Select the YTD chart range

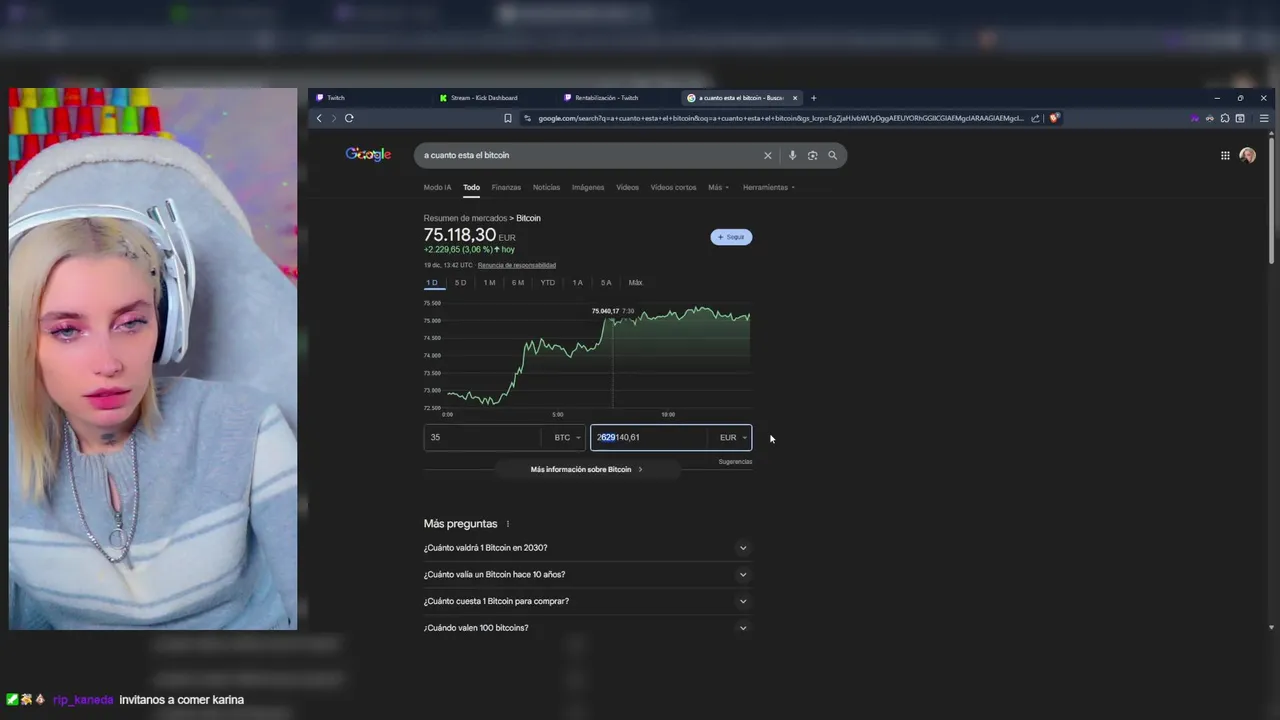(x=548, y=282)
